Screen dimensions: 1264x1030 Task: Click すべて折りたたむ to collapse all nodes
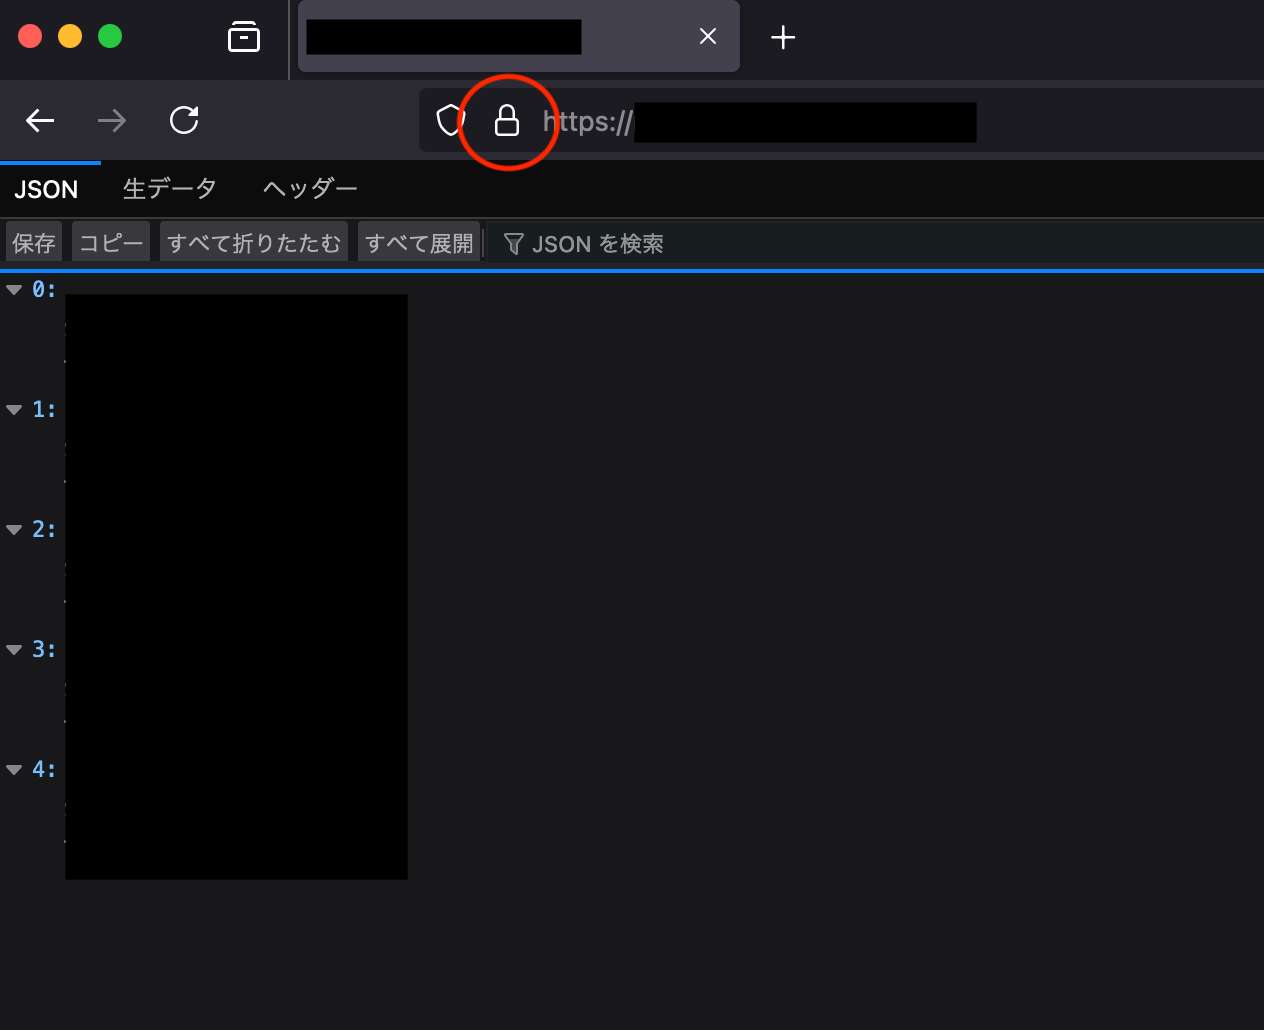coord(254,244)
